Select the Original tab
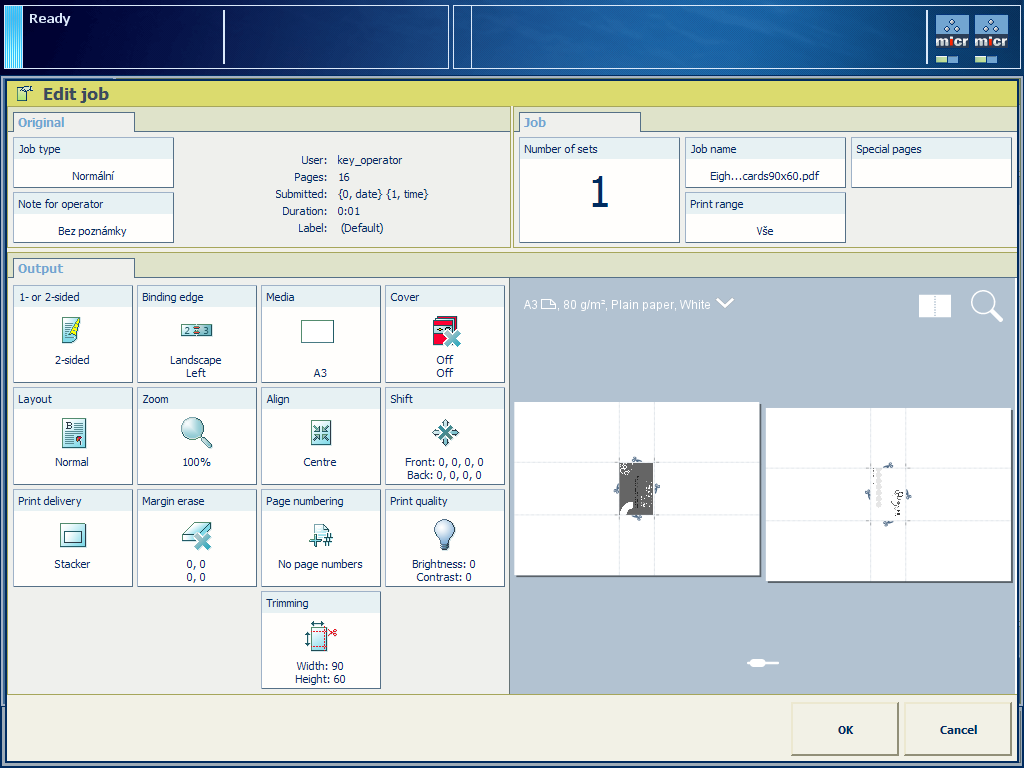1024x768 pixels. tap(42, 123)
